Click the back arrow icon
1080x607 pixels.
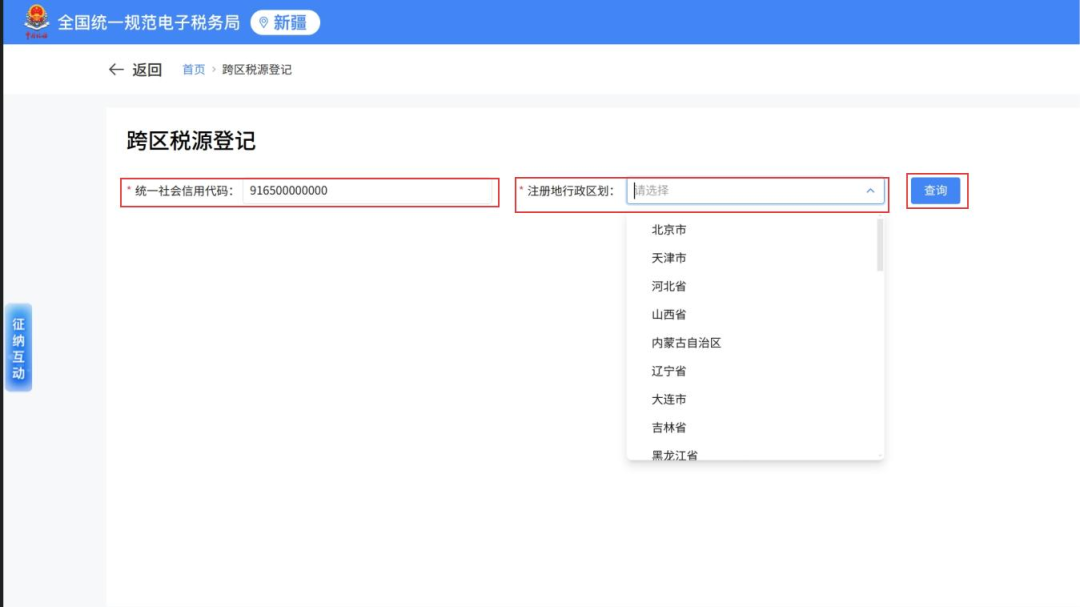116,70
